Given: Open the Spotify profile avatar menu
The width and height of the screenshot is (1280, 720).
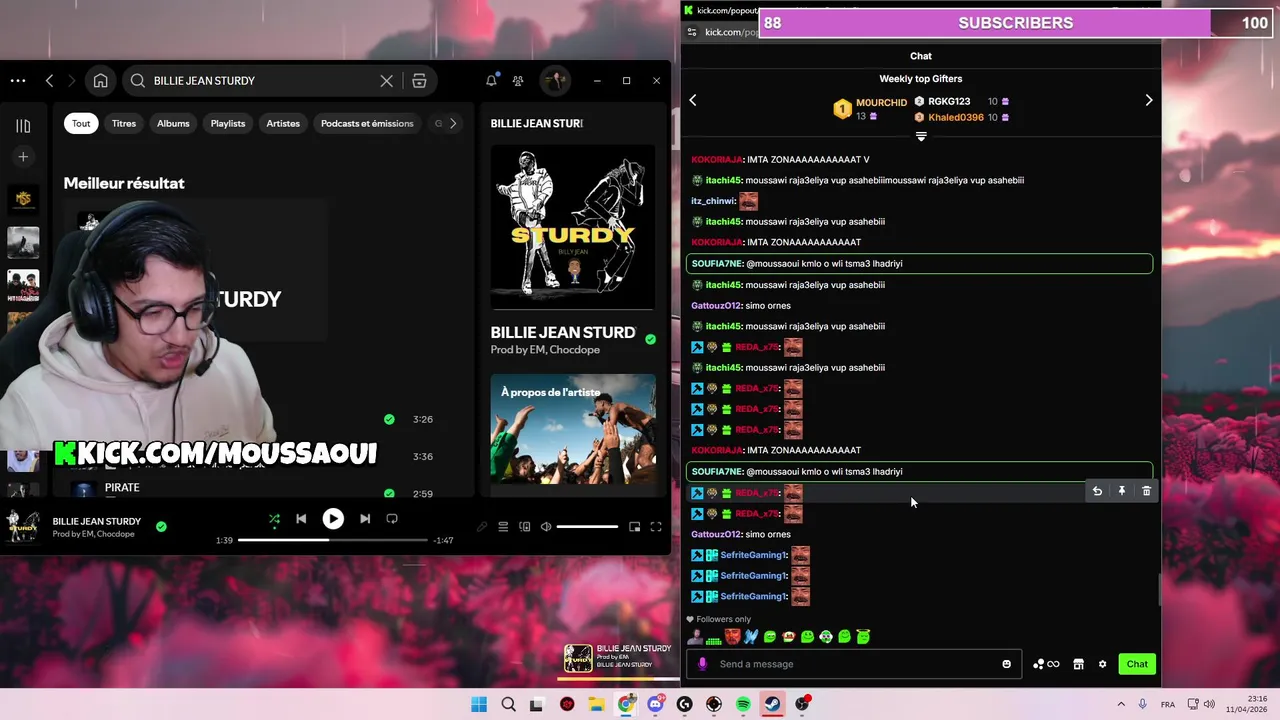Looking at the screenshot, I should pyautogui.click(x=555, y=81).
